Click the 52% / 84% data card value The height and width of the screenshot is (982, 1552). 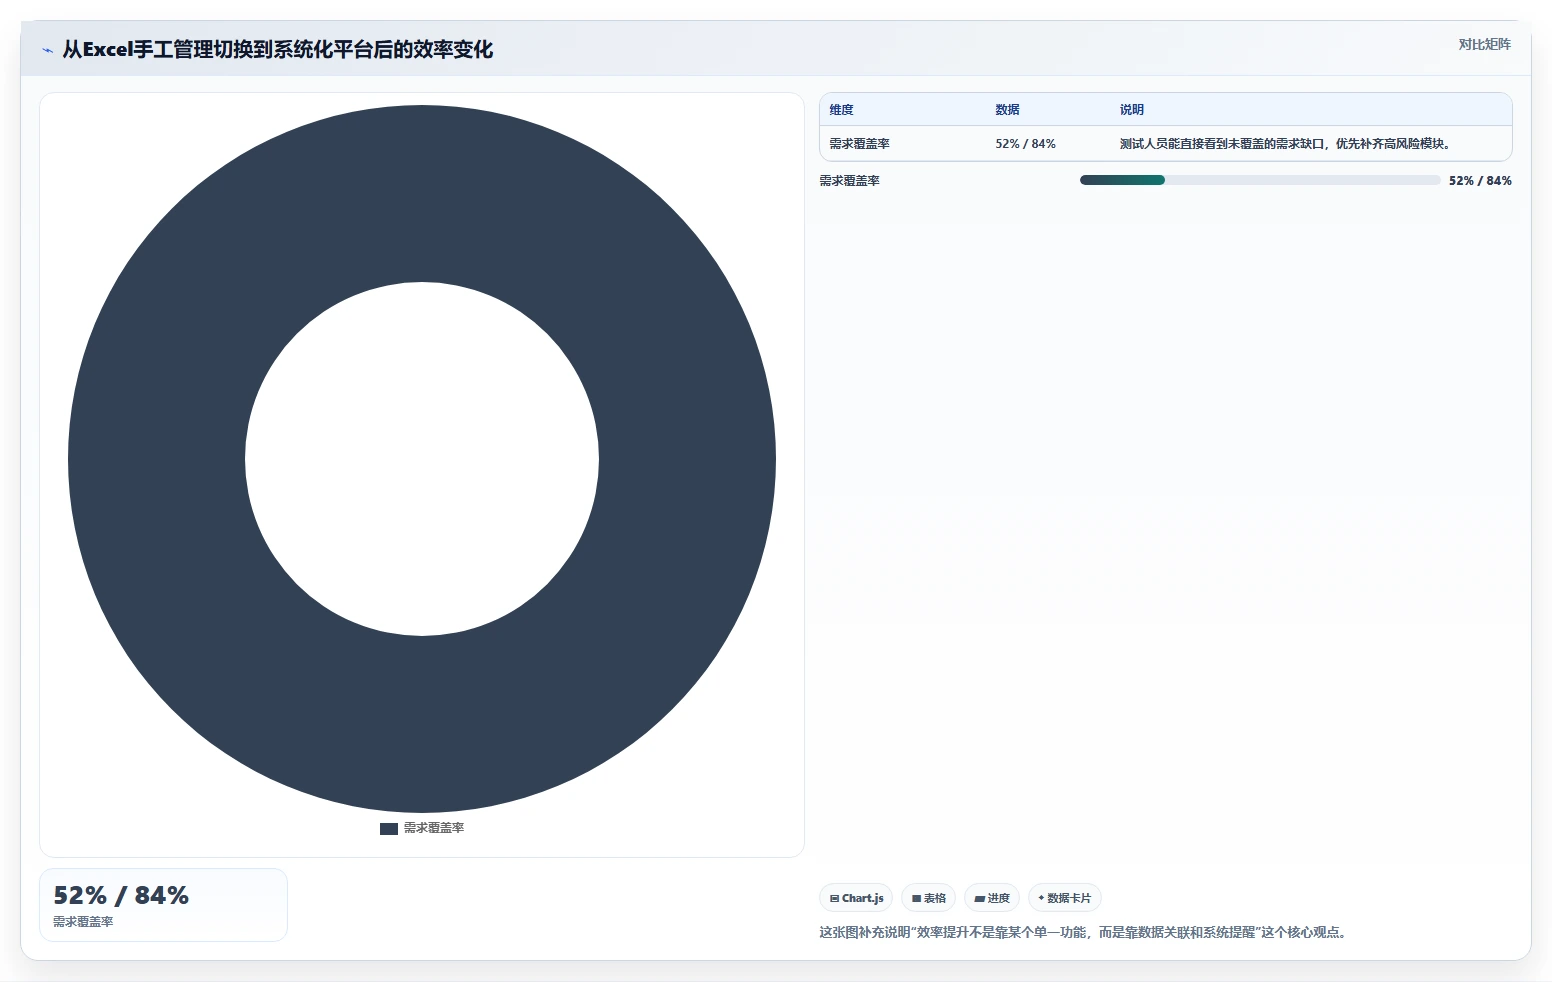click(x=121, y=895)
